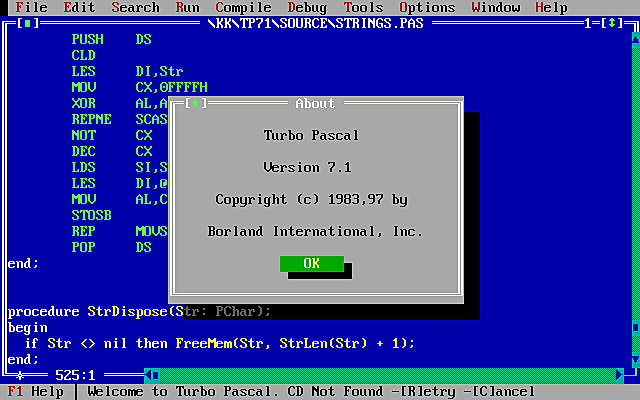Open the Run menu

coord(187,7)
